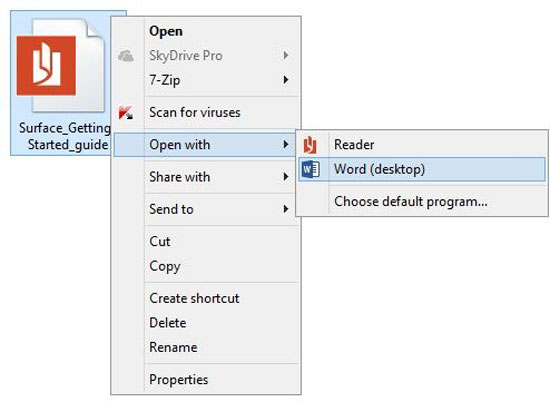
Task: Expand the Send to submenu arrow
Action: [286, 209]
